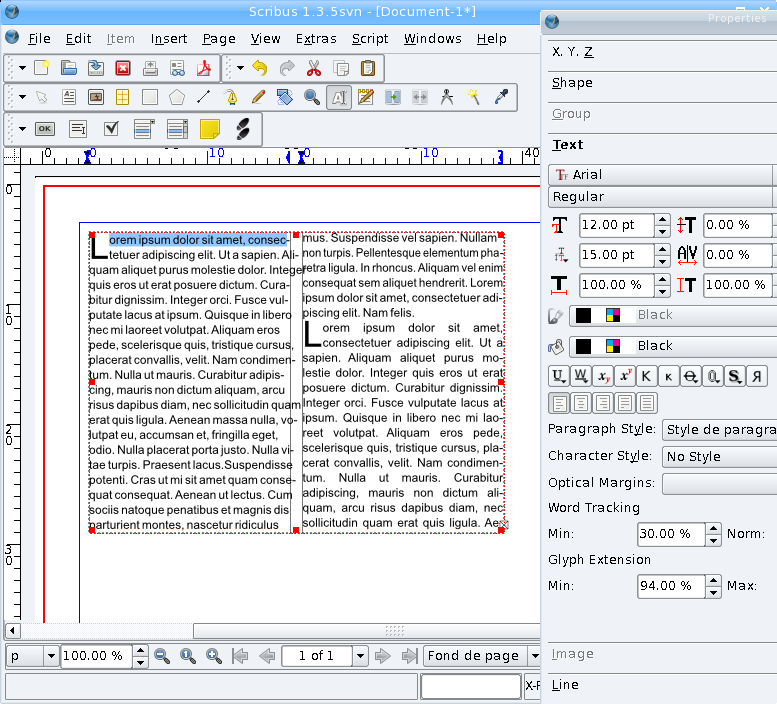This screenshot has width=777, height=704.
Task: Choose the Insert Polygon tool
Action: click(x=177, y=98)
